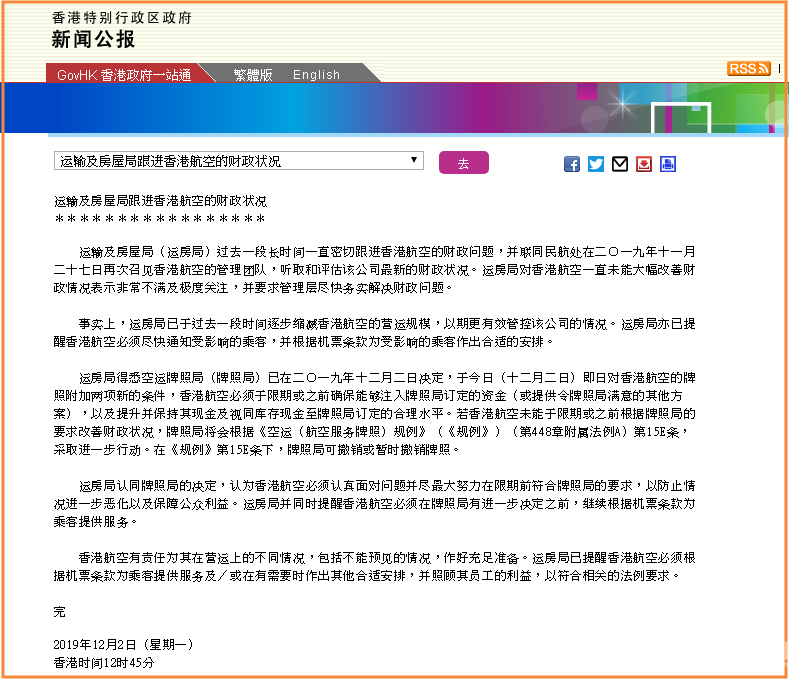The width and height of the screenshot is (789, 680).
Task: Click the purple 去 (Go) button
Action: coord(463,163)
